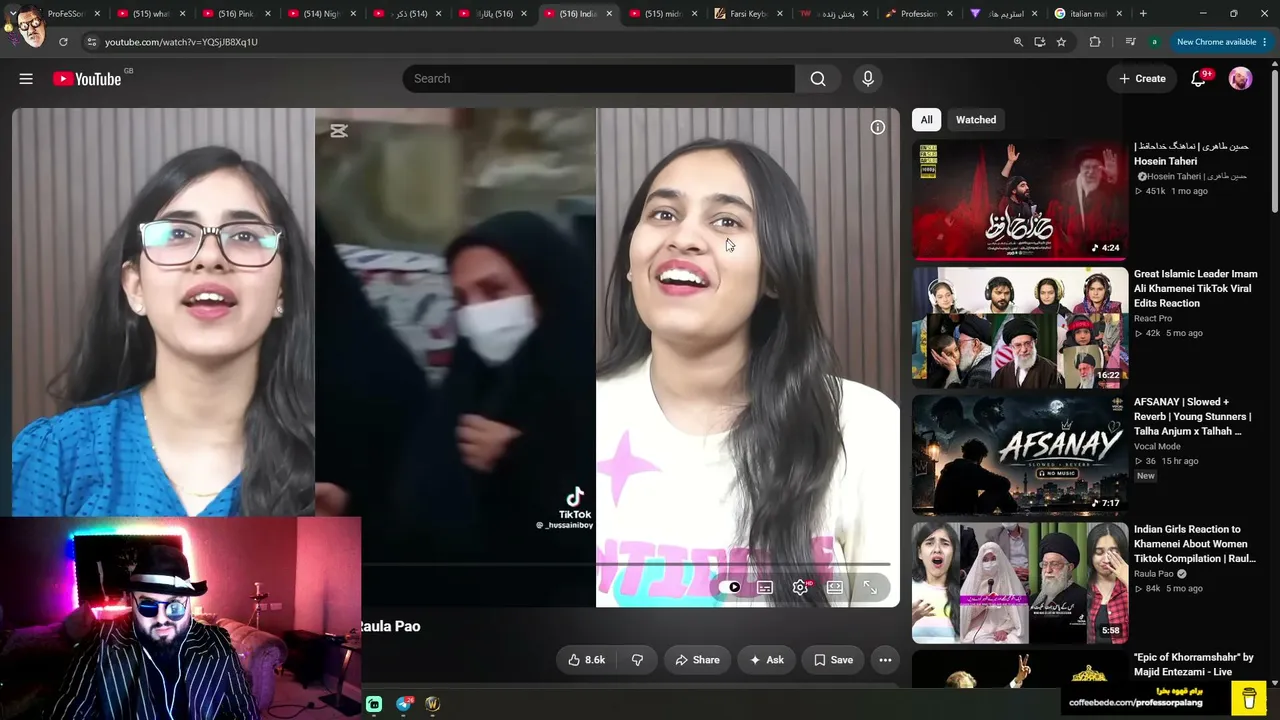The width and height of the screenshot is (1280, 720).
Task: Close the Farsi Keyboard tab
Action: (x=779, y=14)
